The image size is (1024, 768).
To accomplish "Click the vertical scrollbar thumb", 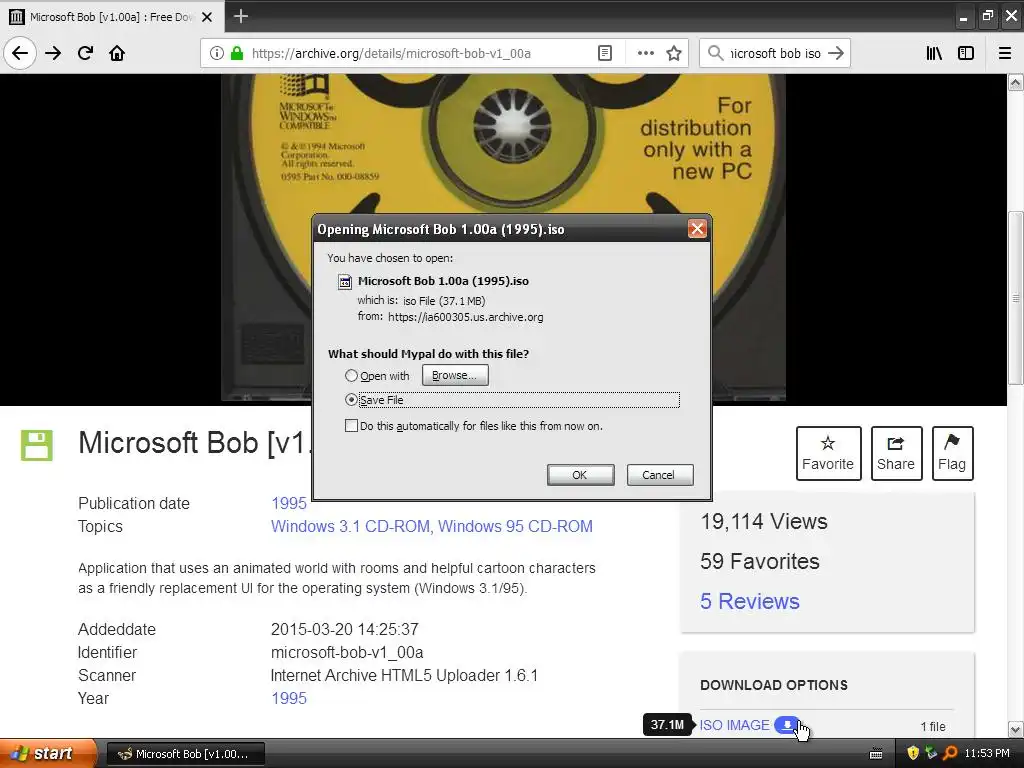I will coord(1015,298).
